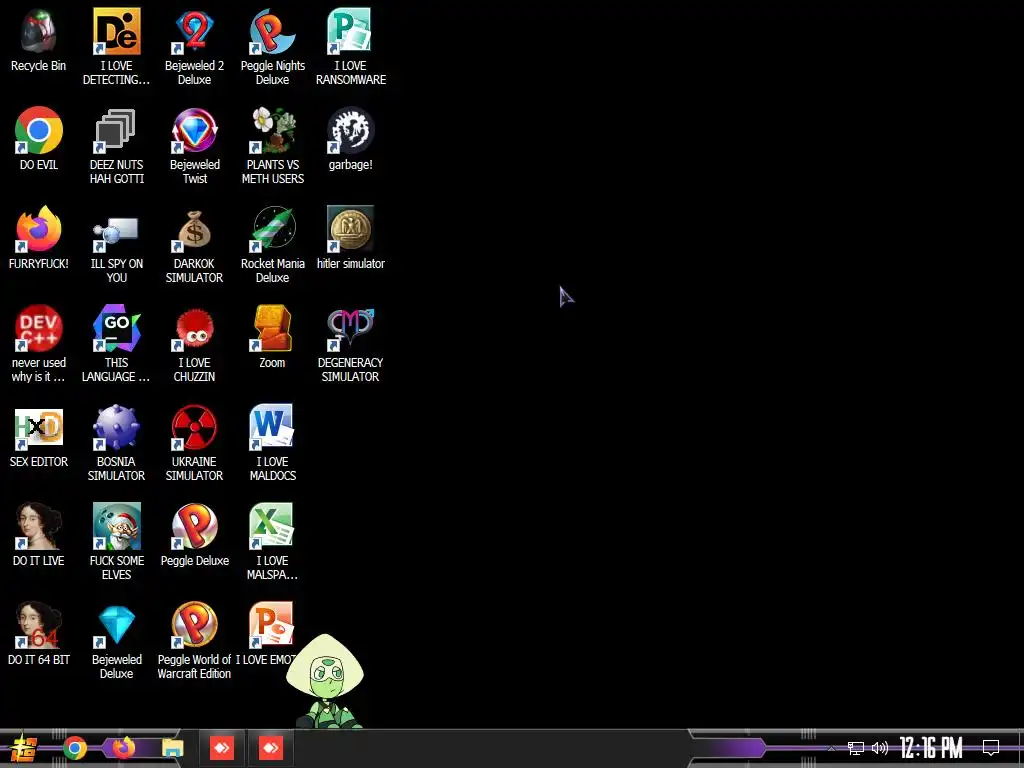
Task: Open the volume control tray icon
Action: [880, 748]
